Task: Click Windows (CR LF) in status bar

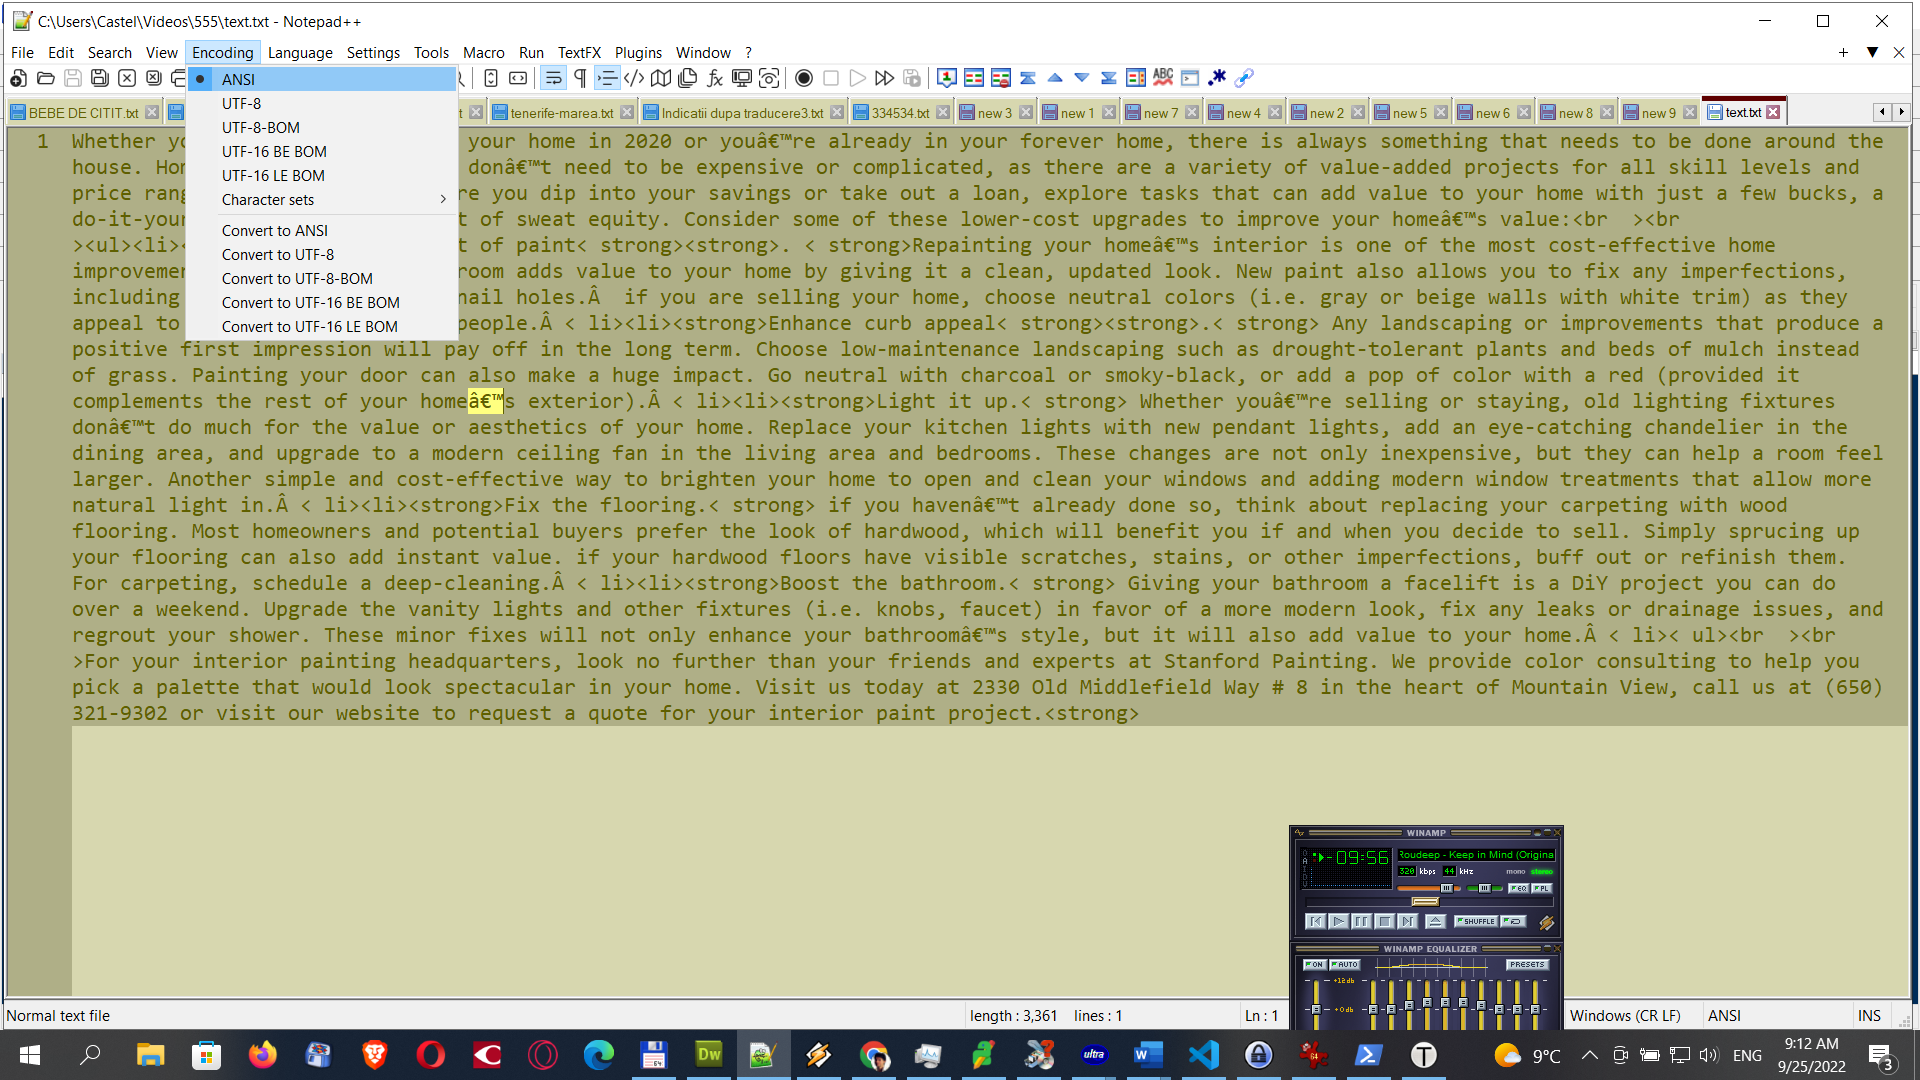Action: click(x=1624, y=1015)
